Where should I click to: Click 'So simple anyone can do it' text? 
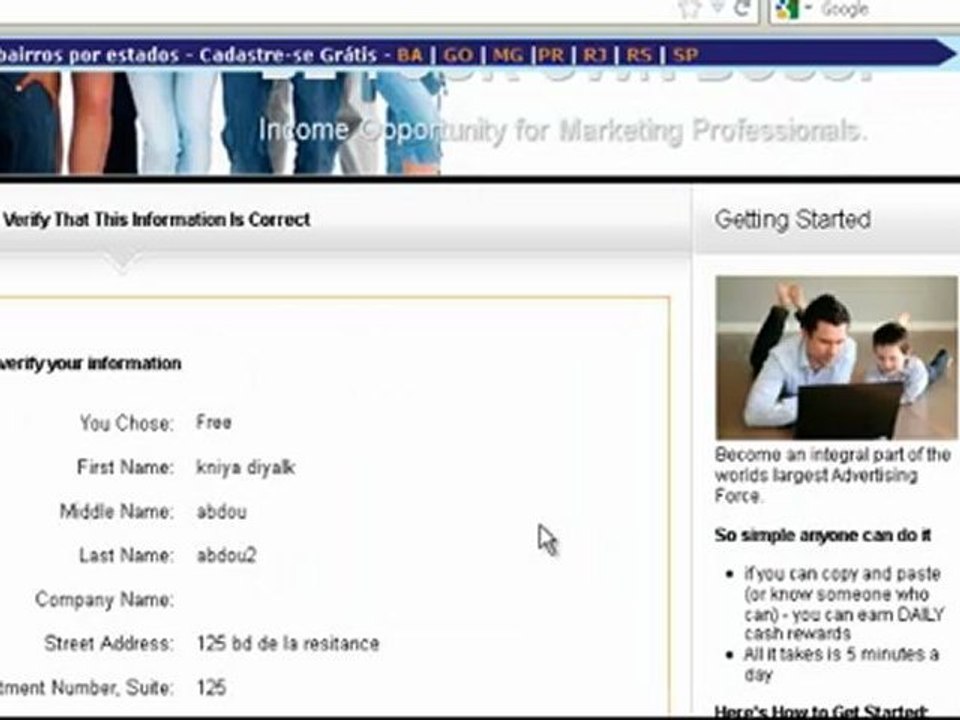click(823, 535)
